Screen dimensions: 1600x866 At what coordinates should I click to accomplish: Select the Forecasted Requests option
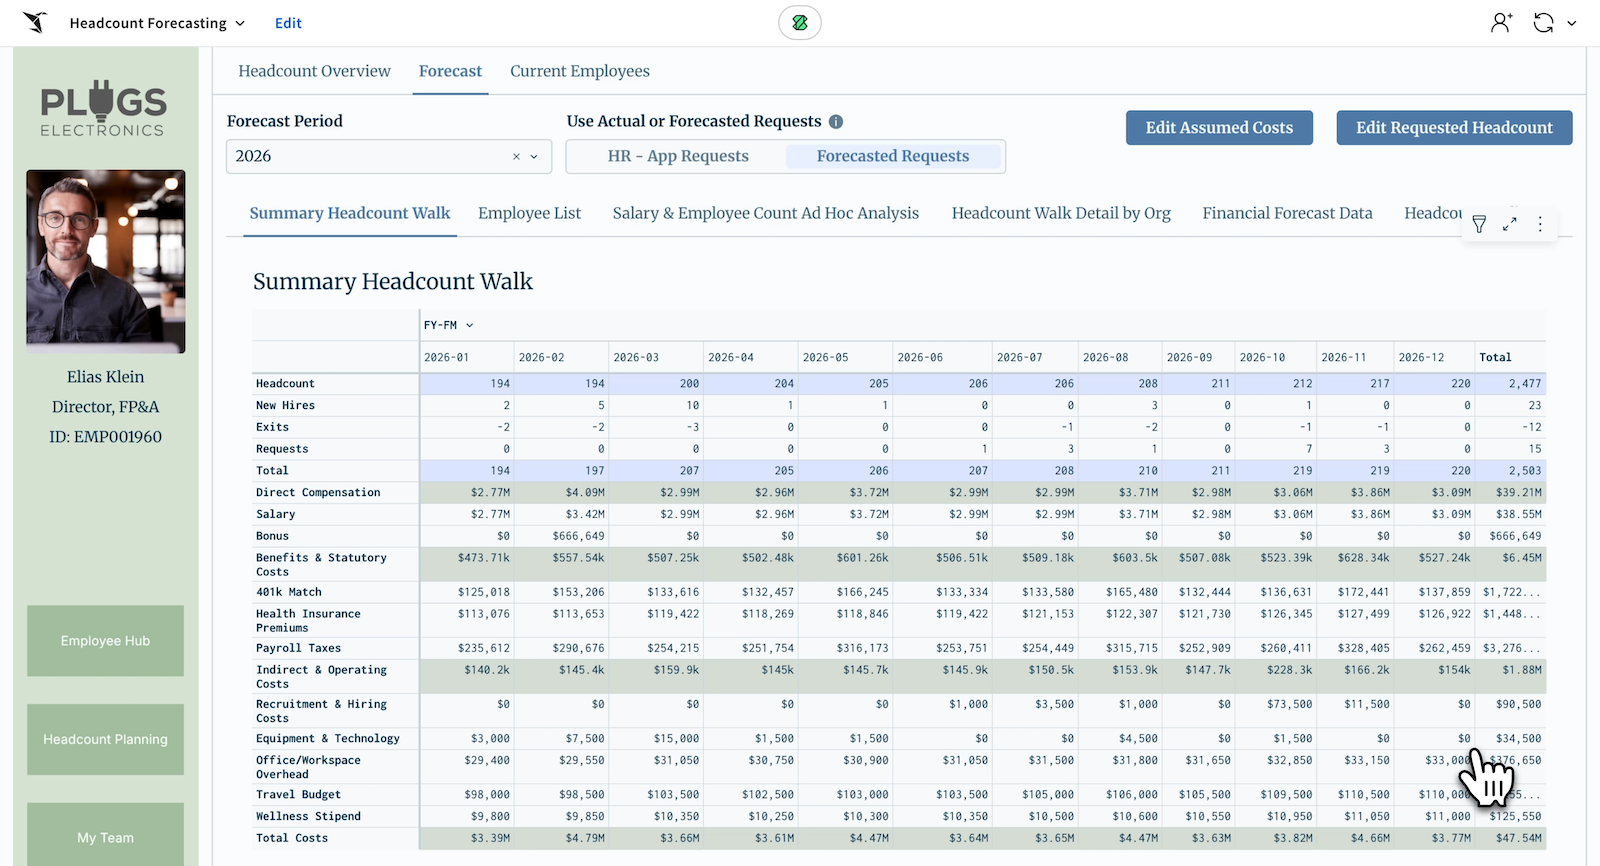893,156
